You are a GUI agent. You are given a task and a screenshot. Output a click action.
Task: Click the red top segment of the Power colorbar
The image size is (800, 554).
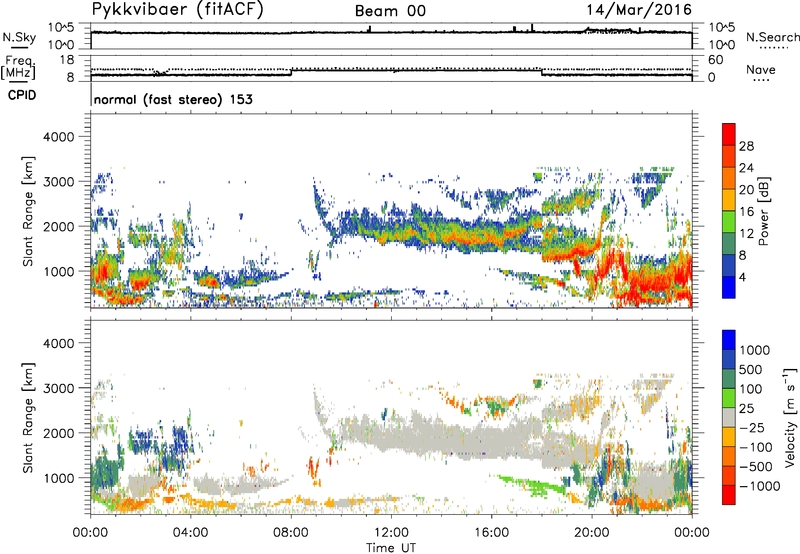(729, 134)
